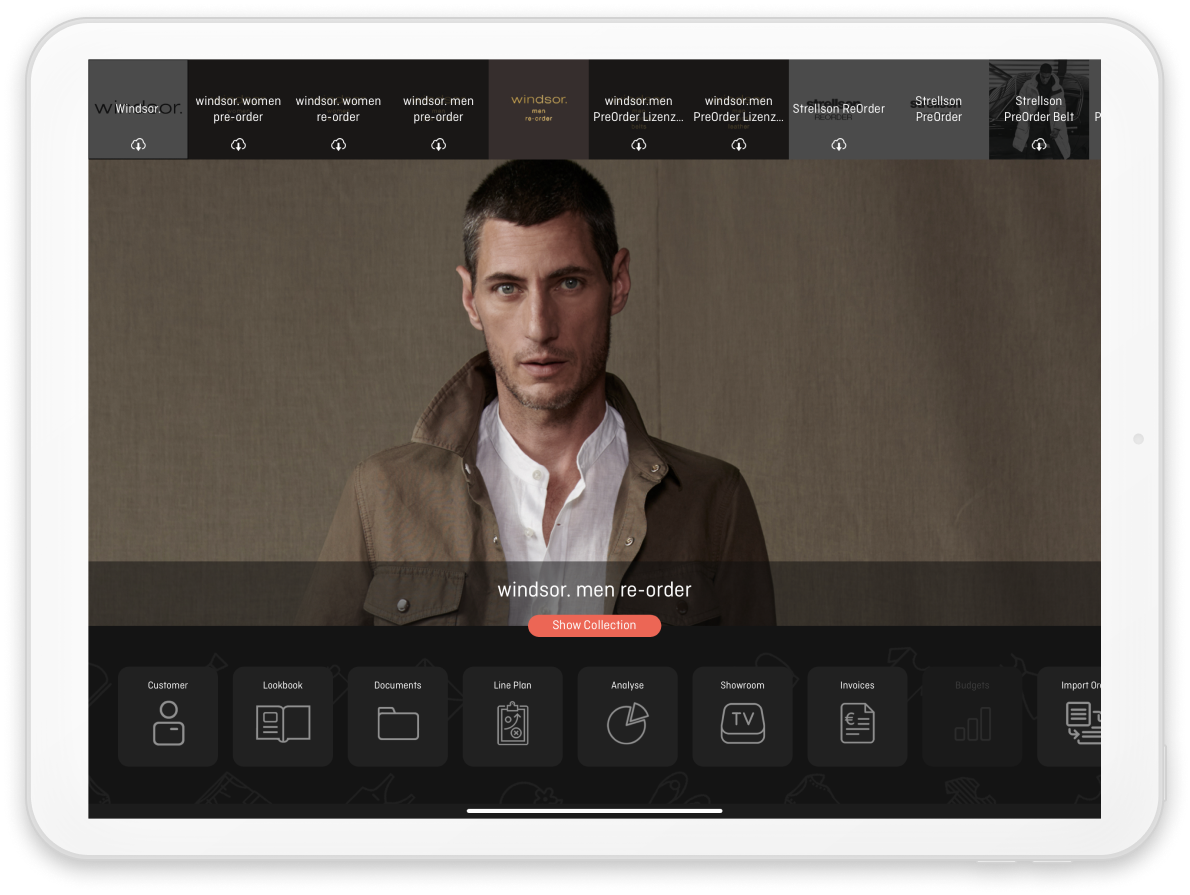
Task: Select the windsor. women re-order title
Action: click(338, 109)
